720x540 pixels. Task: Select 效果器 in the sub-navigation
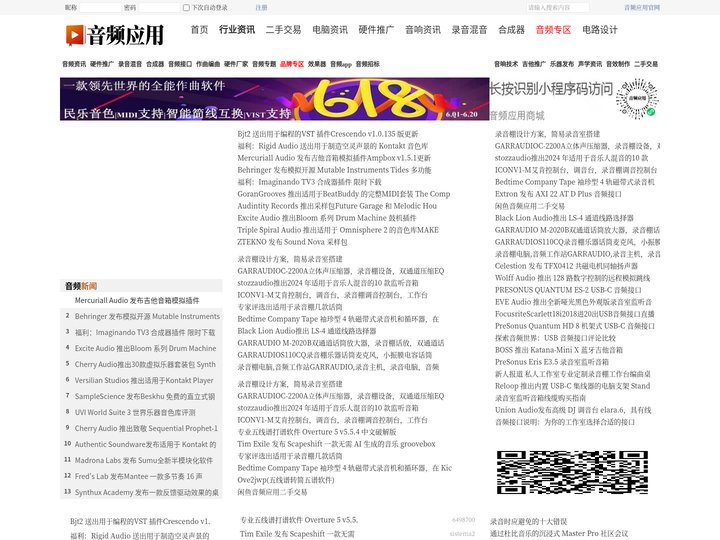[317, 64]
